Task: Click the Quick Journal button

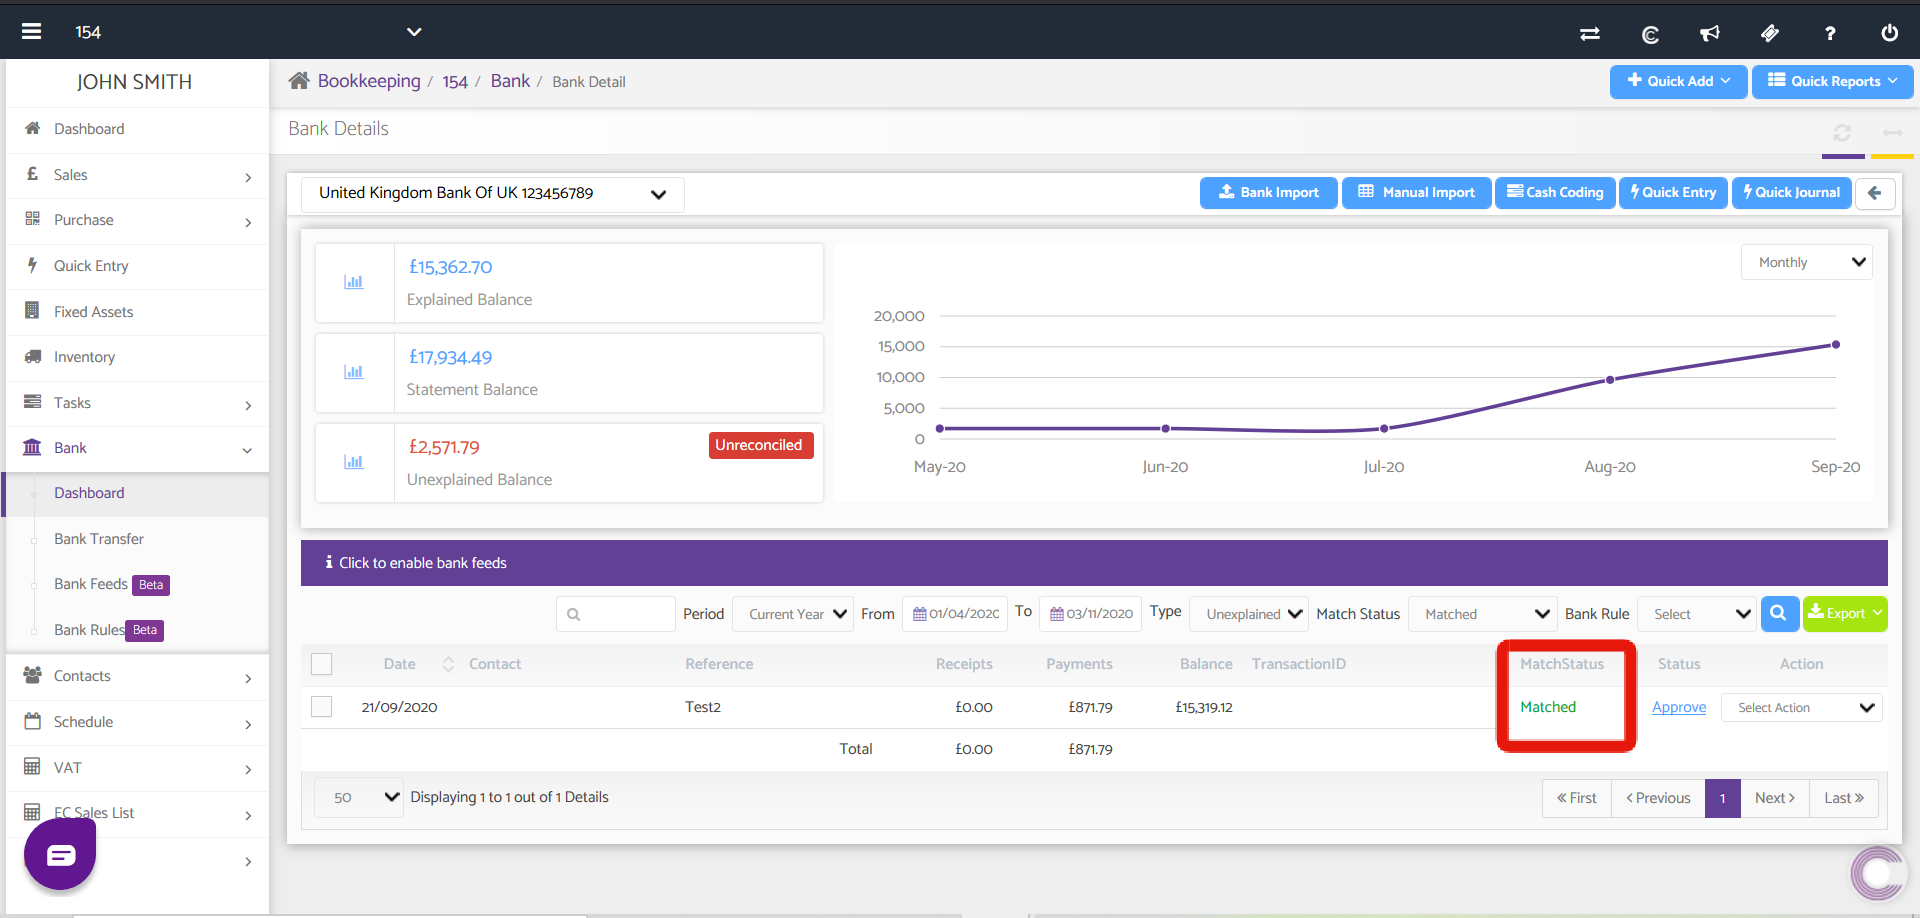Action: coord(1791,193)
